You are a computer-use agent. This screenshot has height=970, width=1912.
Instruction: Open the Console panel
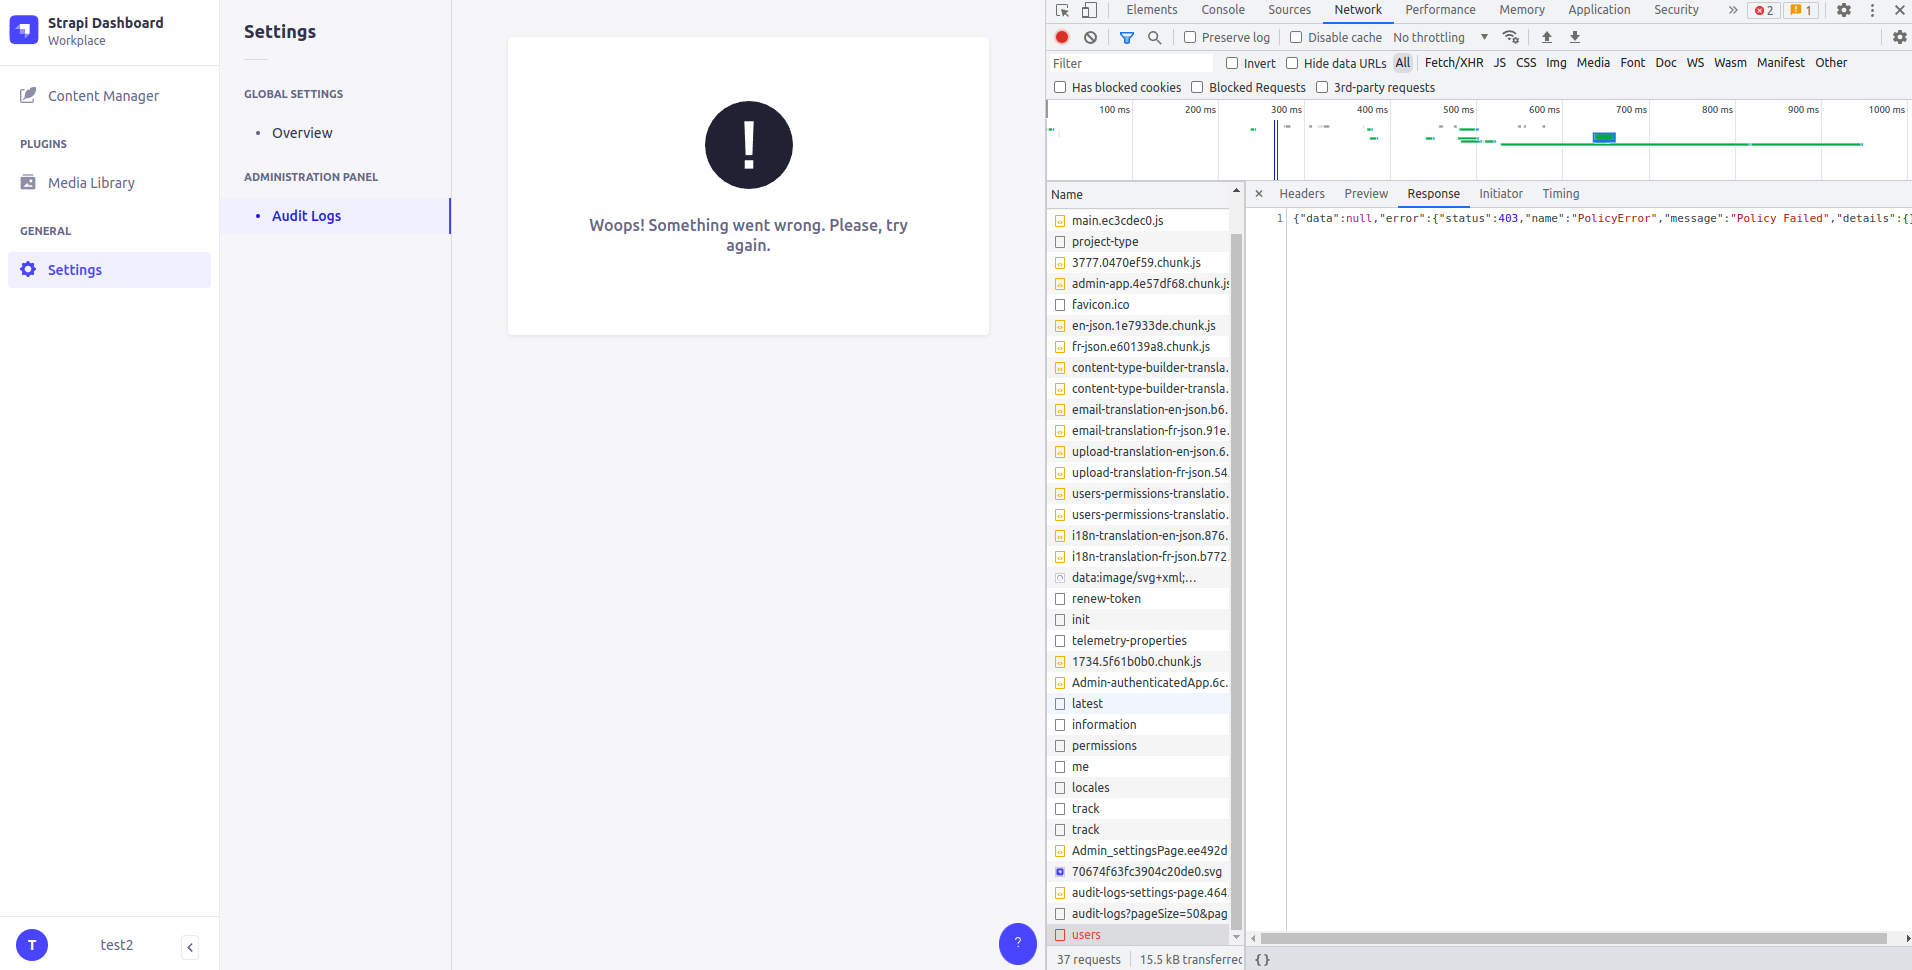point(1222,10)
